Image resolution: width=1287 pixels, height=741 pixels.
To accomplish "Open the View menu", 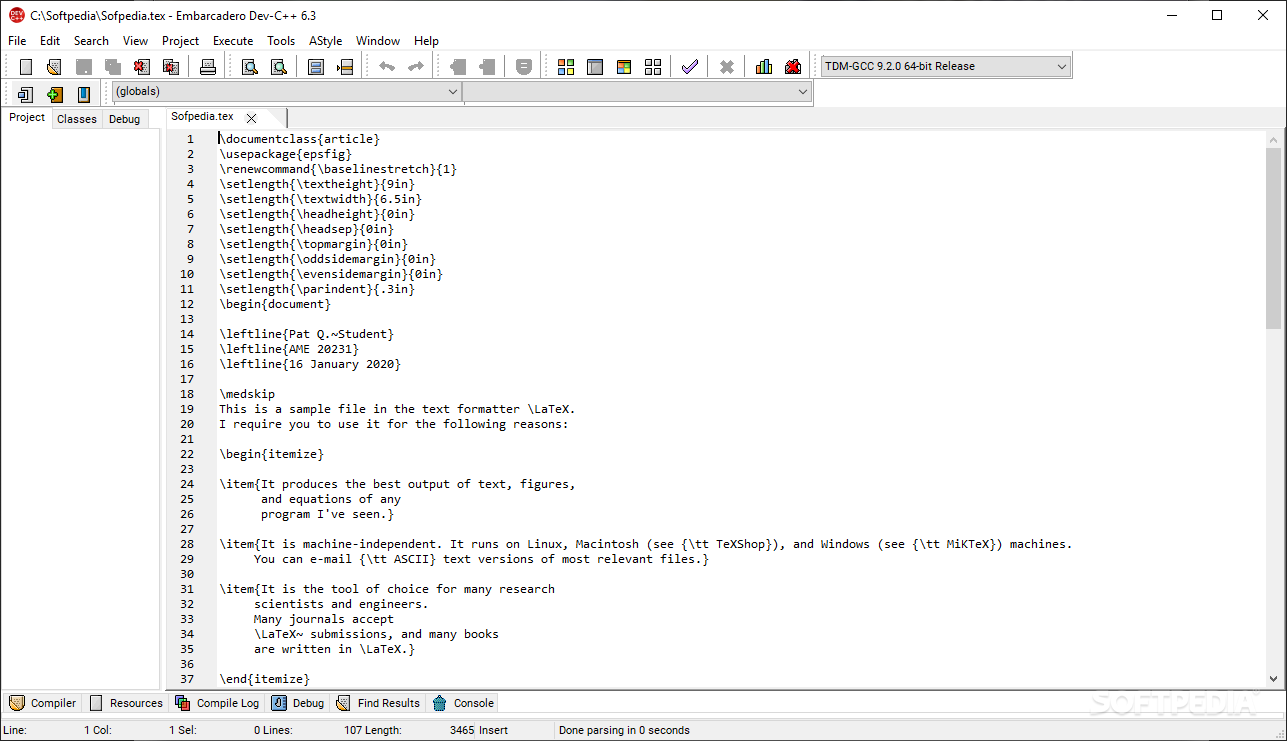I will (135, 41).
